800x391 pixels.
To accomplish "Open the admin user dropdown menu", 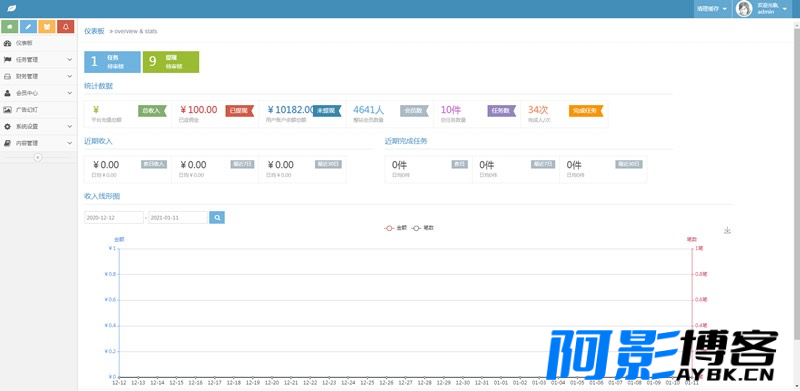I will click(762, 9).
